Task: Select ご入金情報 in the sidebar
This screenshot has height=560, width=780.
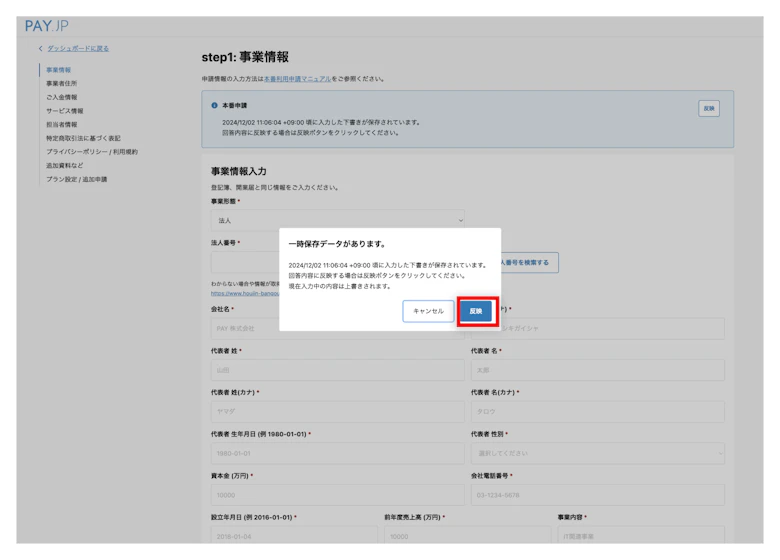Action: pyautogui.click(x=62, y=97)
